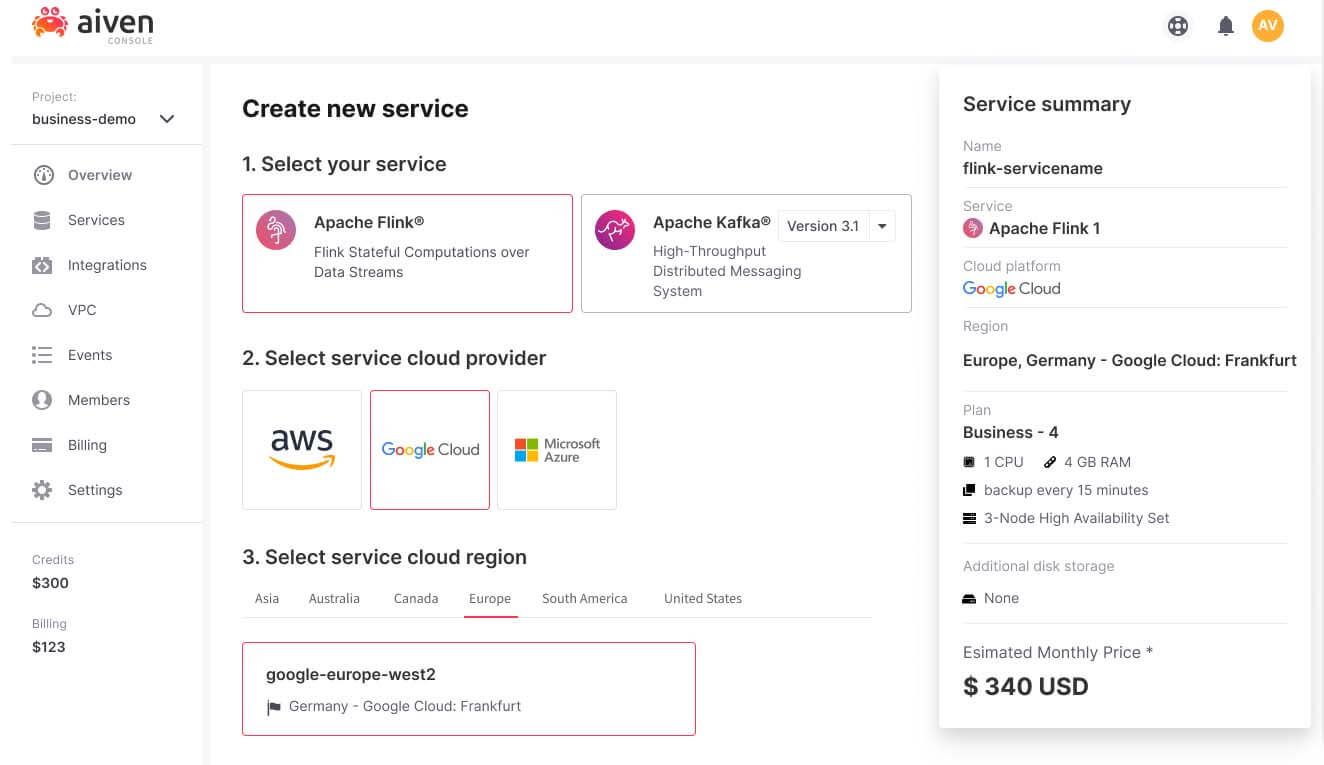
Task: Go to Events in sidebar
Action: click(90, 355)
